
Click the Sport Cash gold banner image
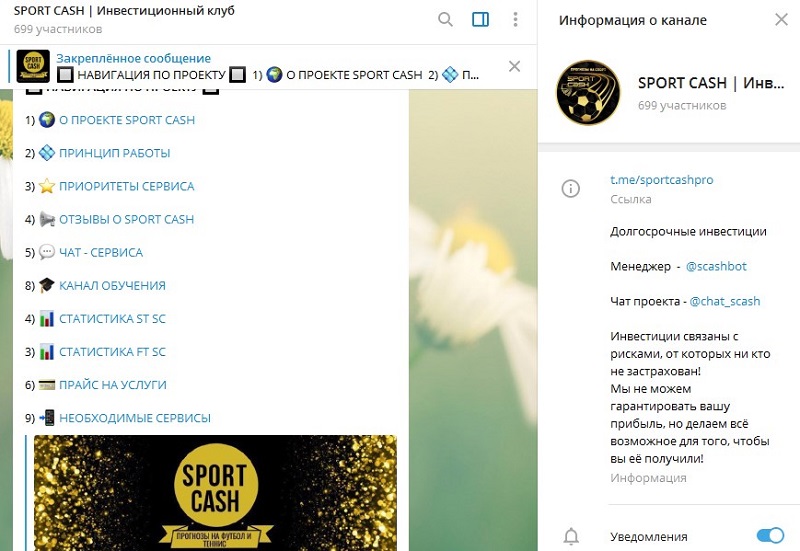[x=215, y=493]
